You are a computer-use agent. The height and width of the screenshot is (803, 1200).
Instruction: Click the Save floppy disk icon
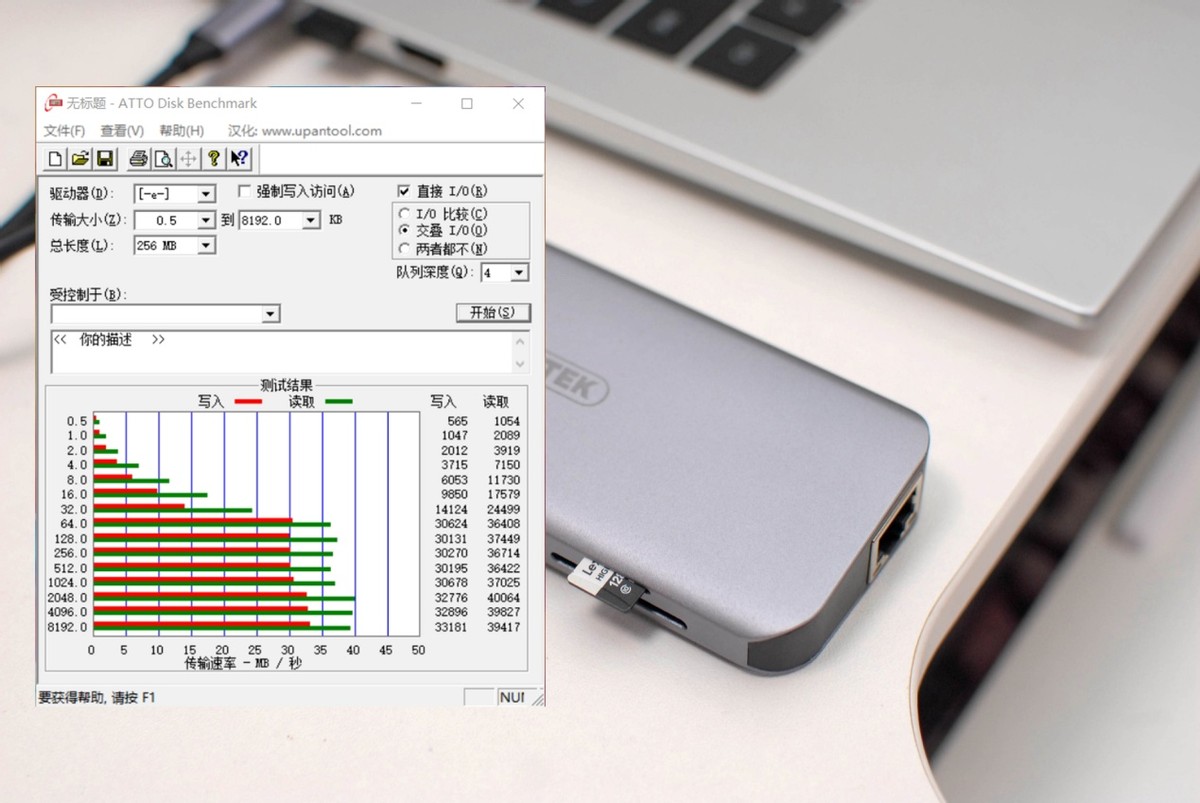click(105, 158)
